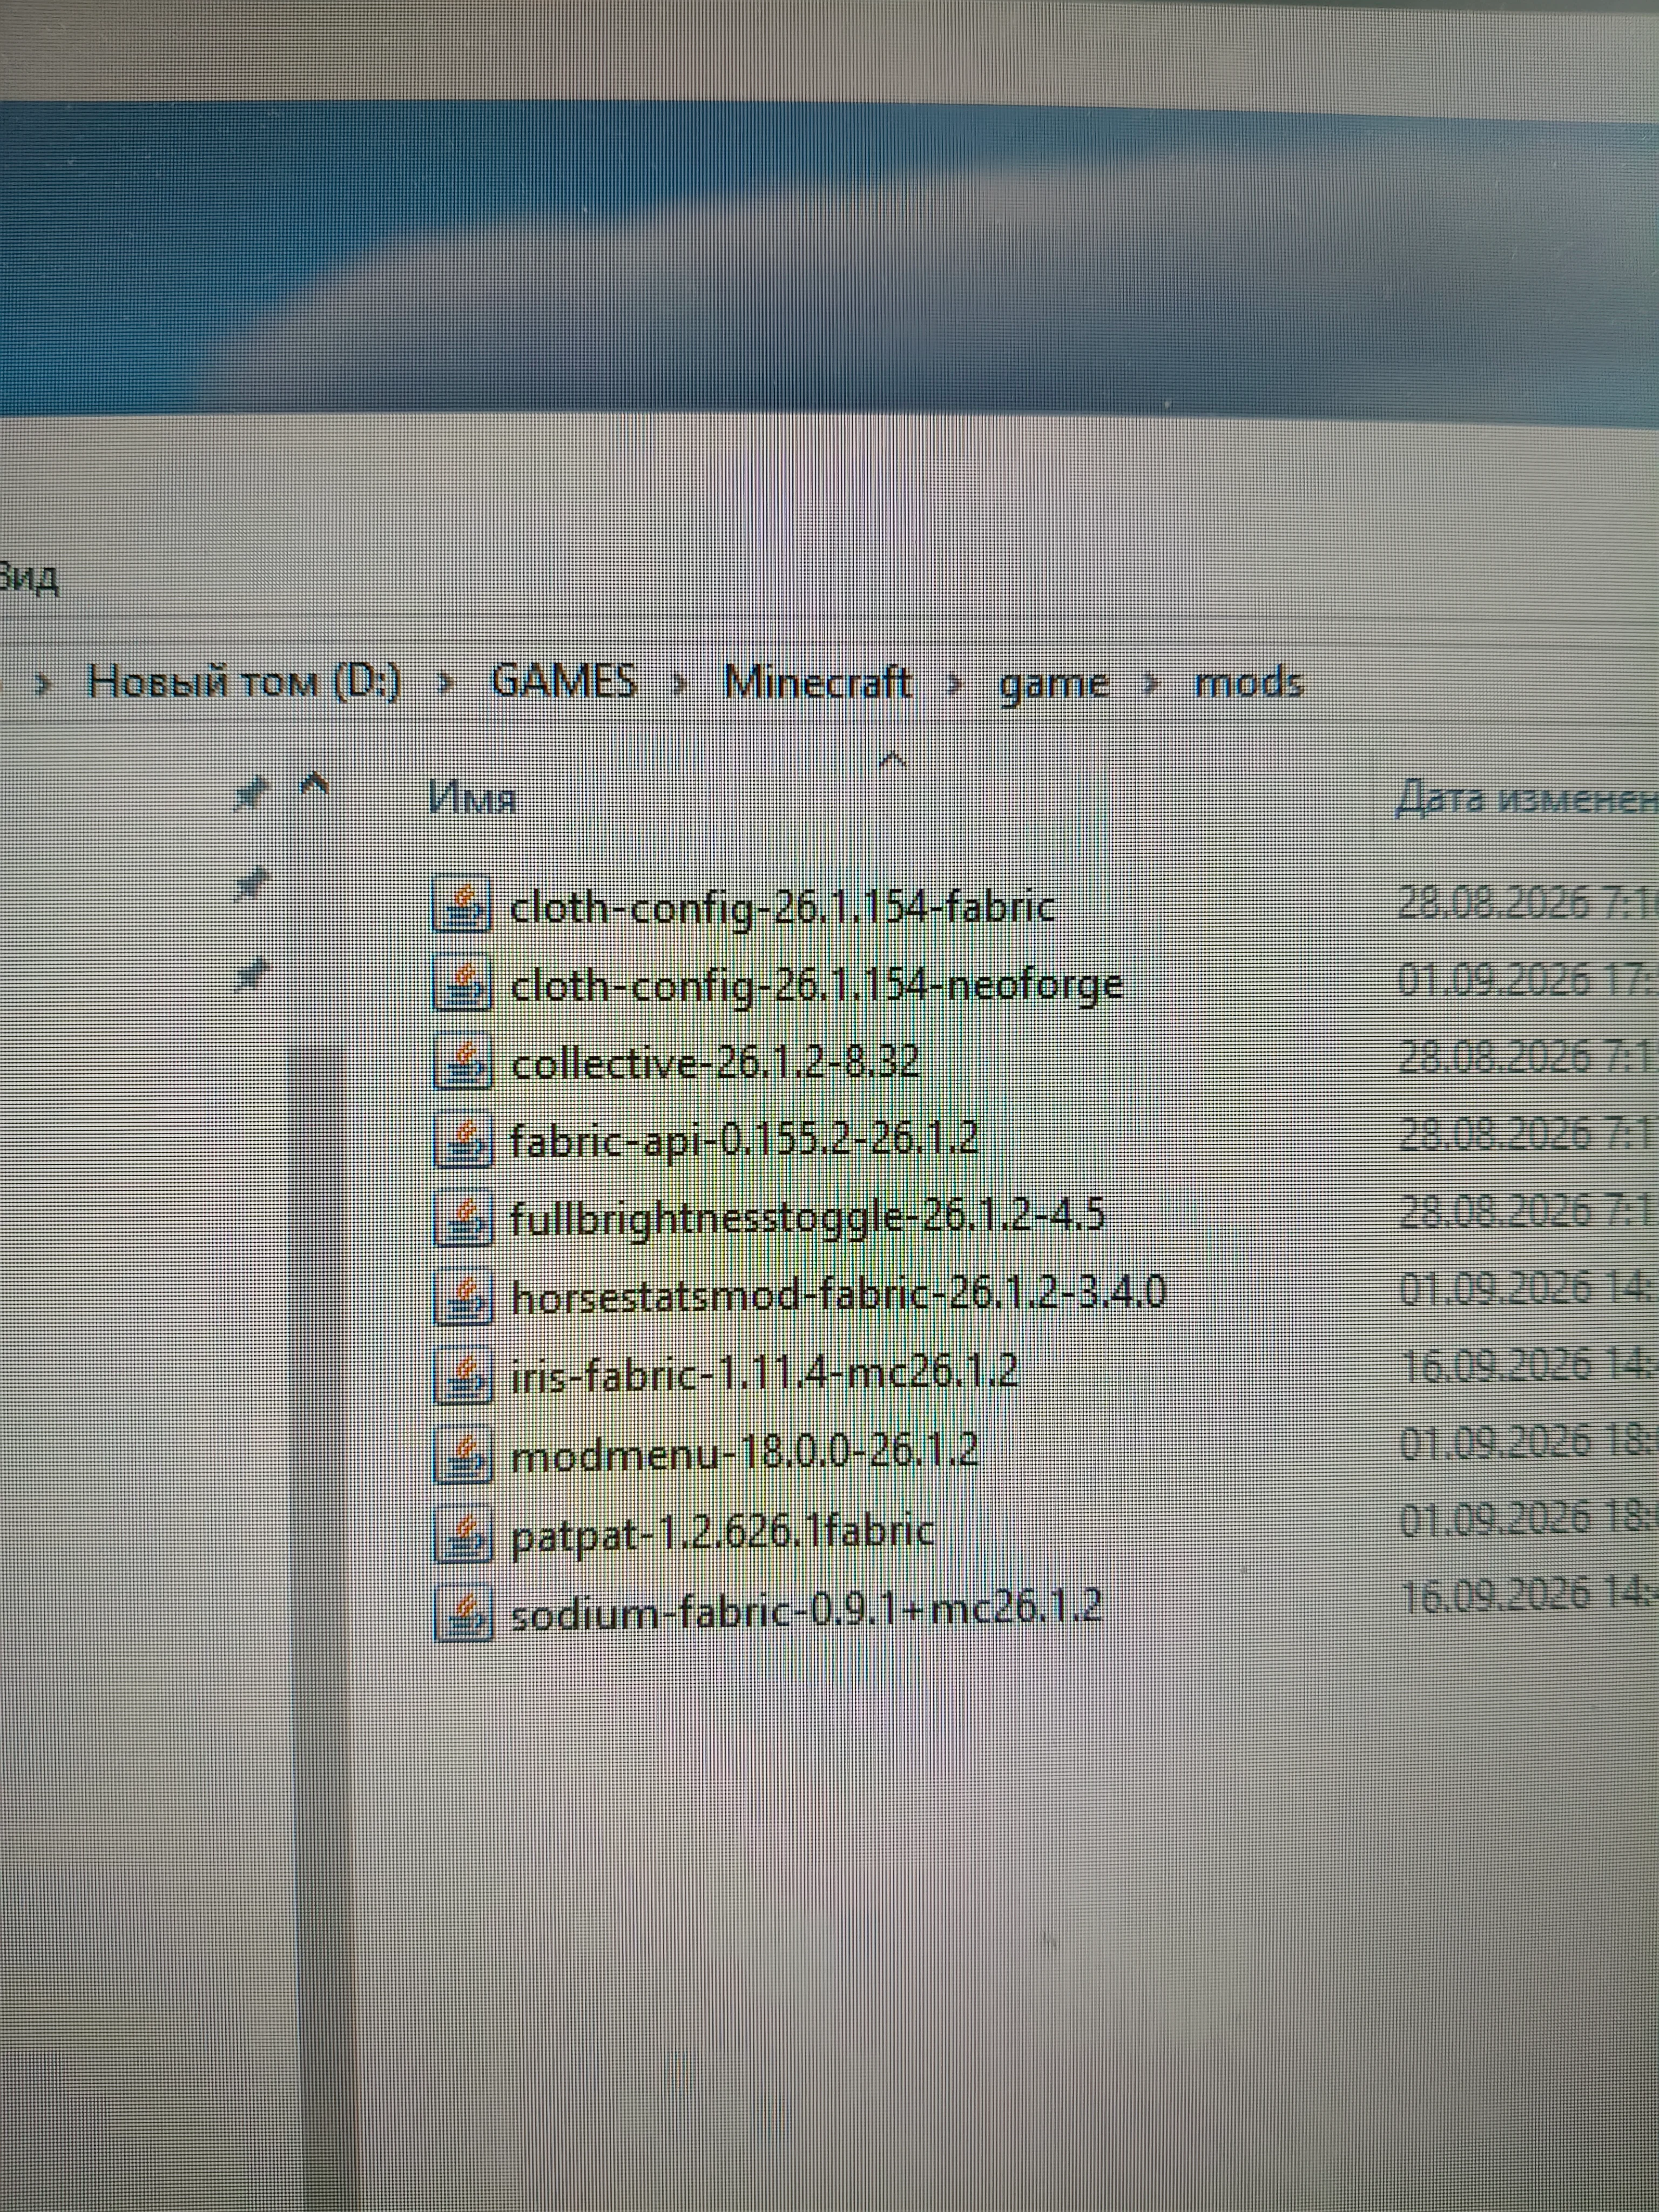Select file cloth-config-26.1.154-fabric
Screen dimensions: 1659x2212
[782, 907]
